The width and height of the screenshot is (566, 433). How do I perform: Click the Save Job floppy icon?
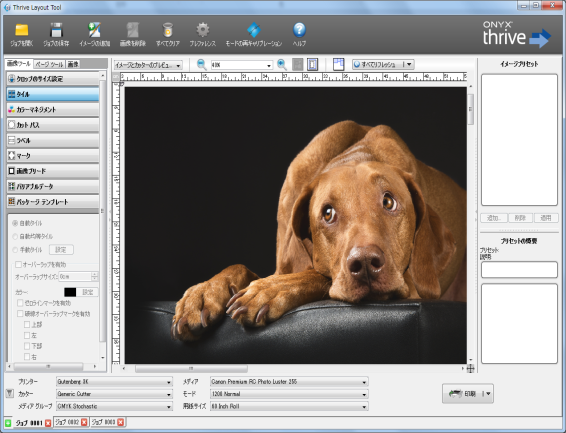pyautogui.click(x=56, y=30)
